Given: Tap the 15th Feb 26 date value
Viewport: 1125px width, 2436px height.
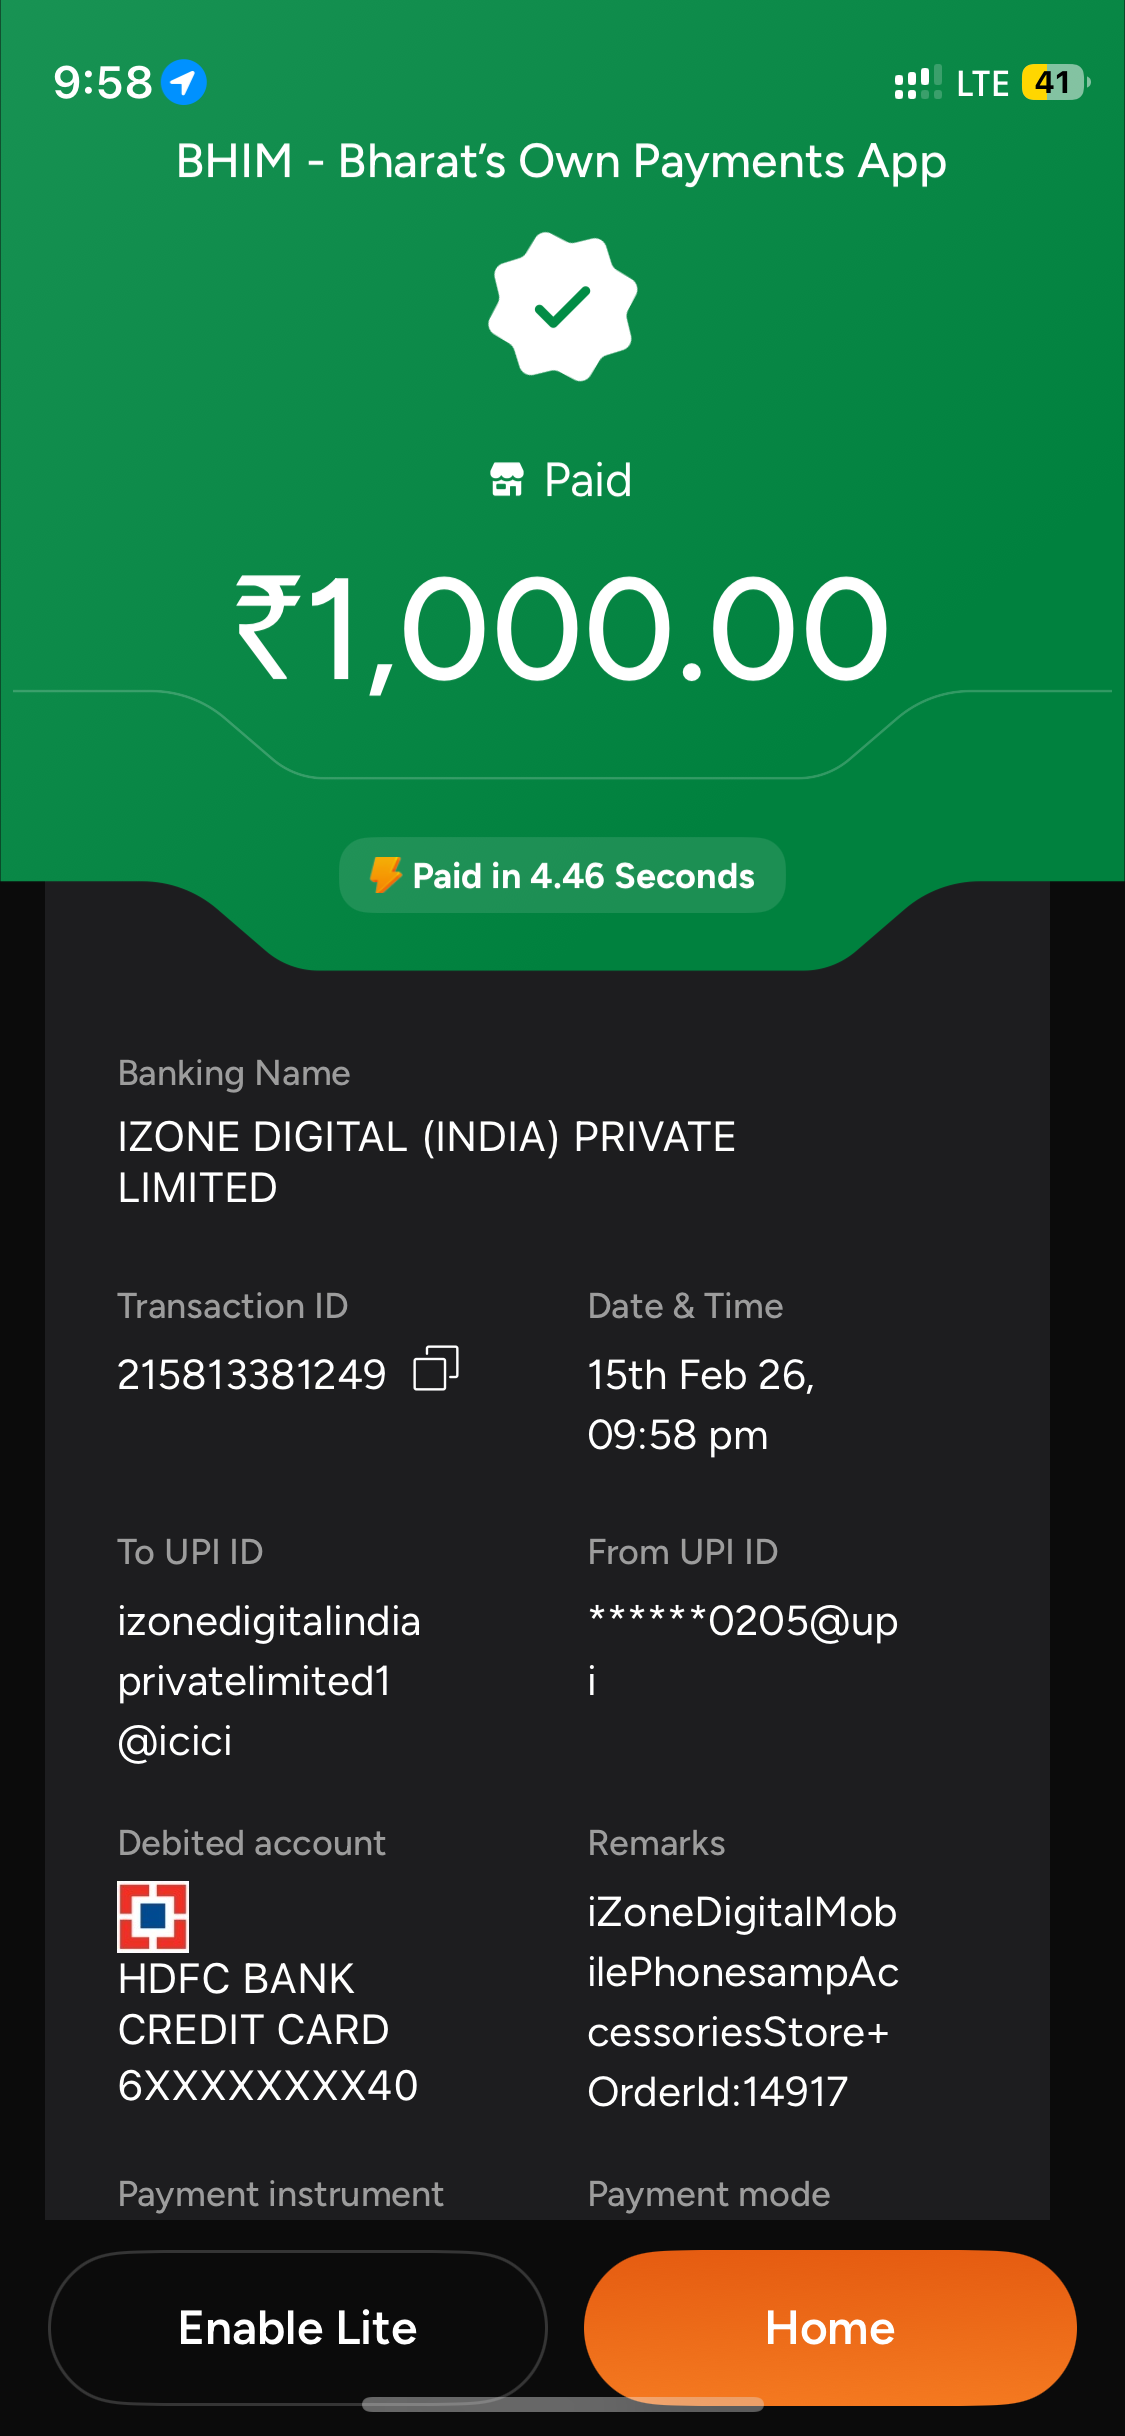Looking at the screenshot, I should click(x=701, y=1376).
